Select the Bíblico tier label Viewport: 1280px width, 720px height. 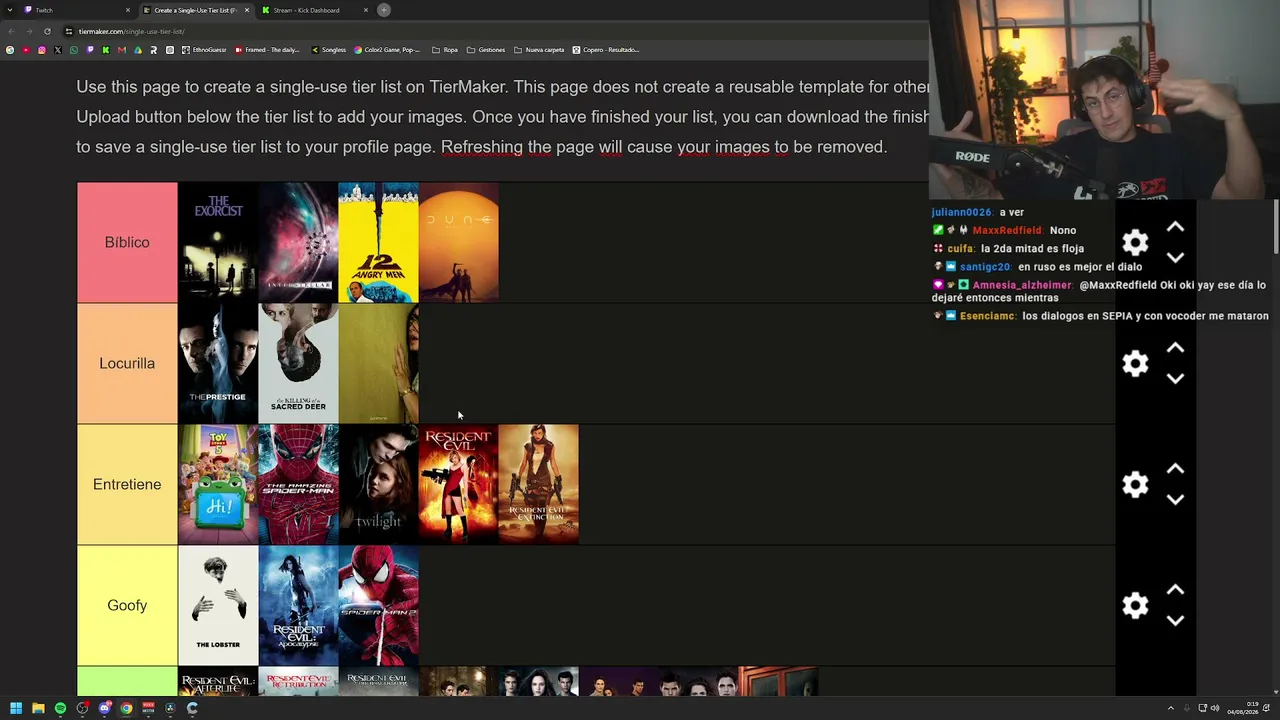(x=127, y=243)
